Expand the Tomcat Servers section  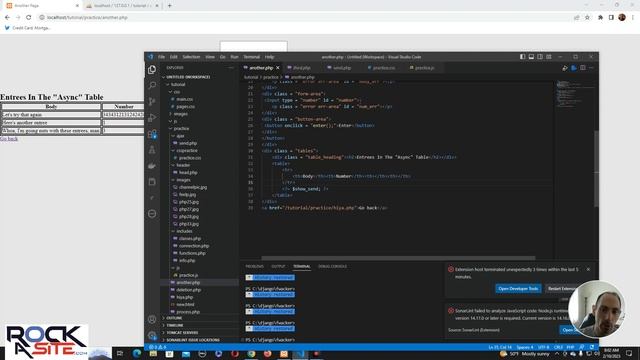182,333
